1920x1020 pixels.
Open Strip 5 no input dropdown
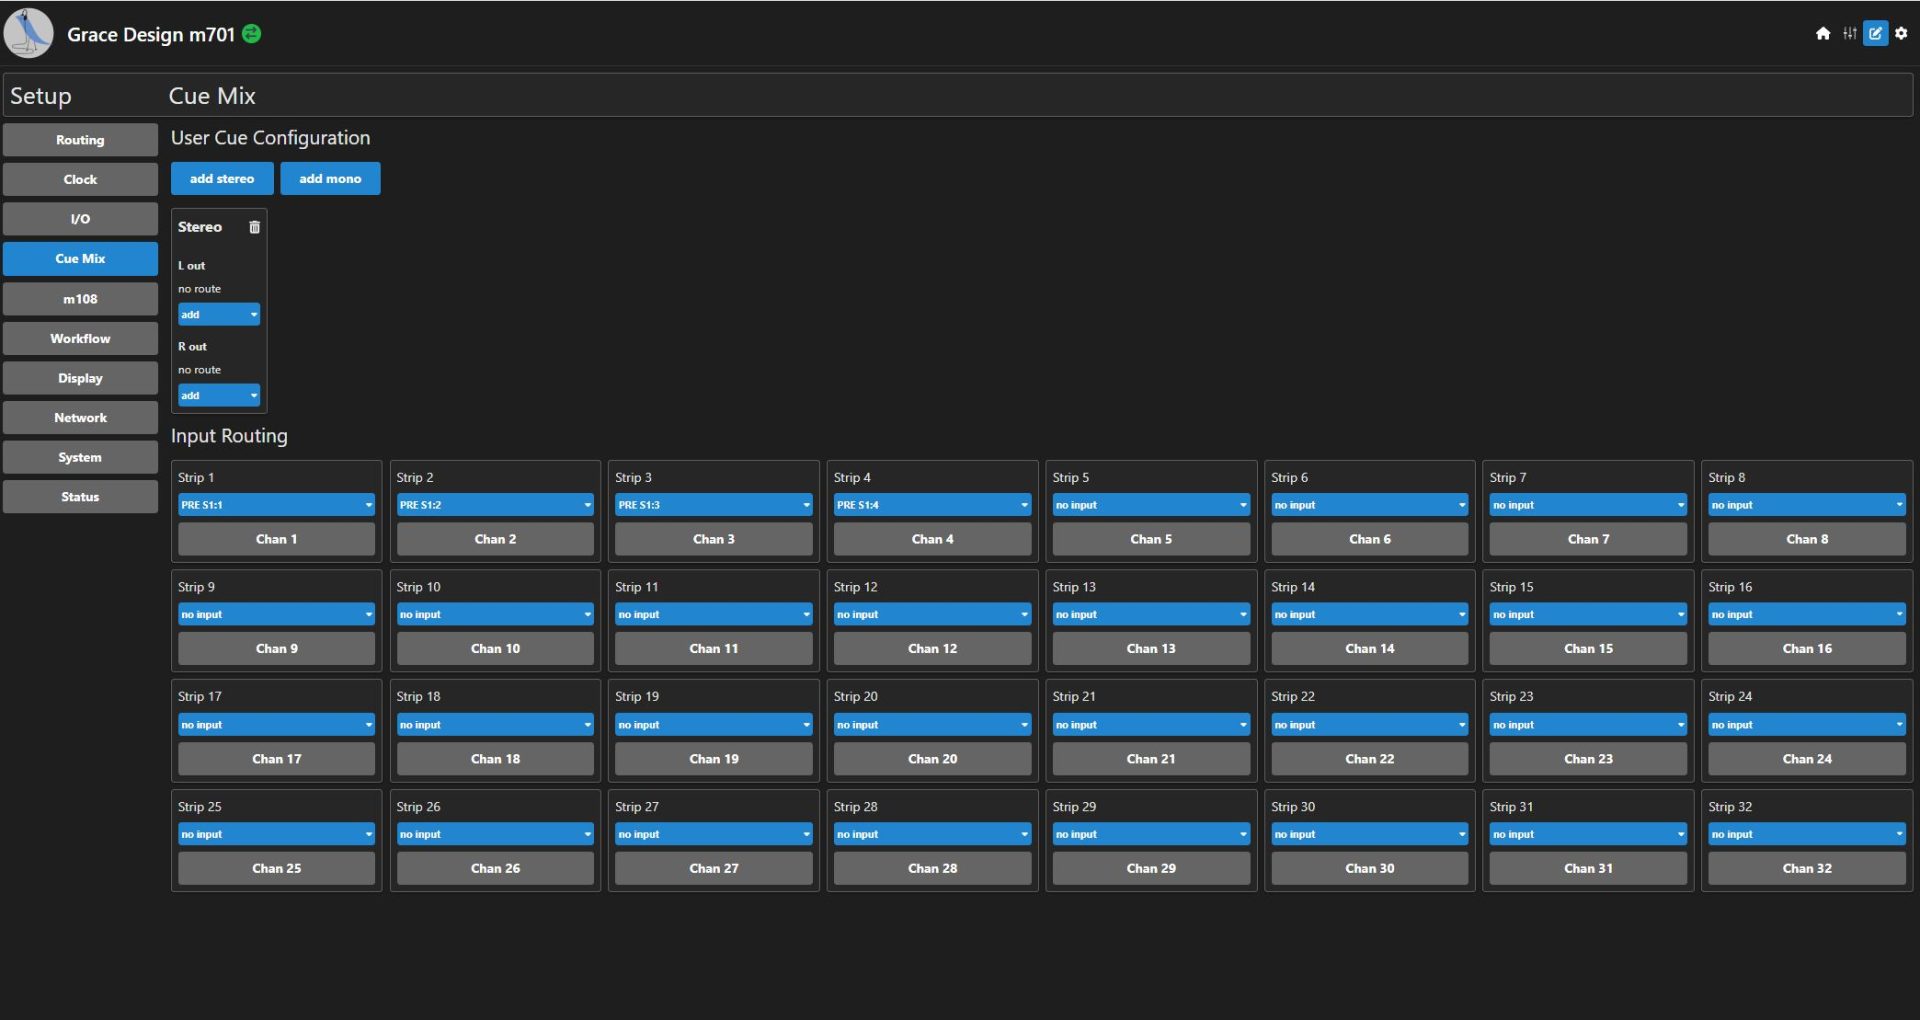click(1150, 505)
